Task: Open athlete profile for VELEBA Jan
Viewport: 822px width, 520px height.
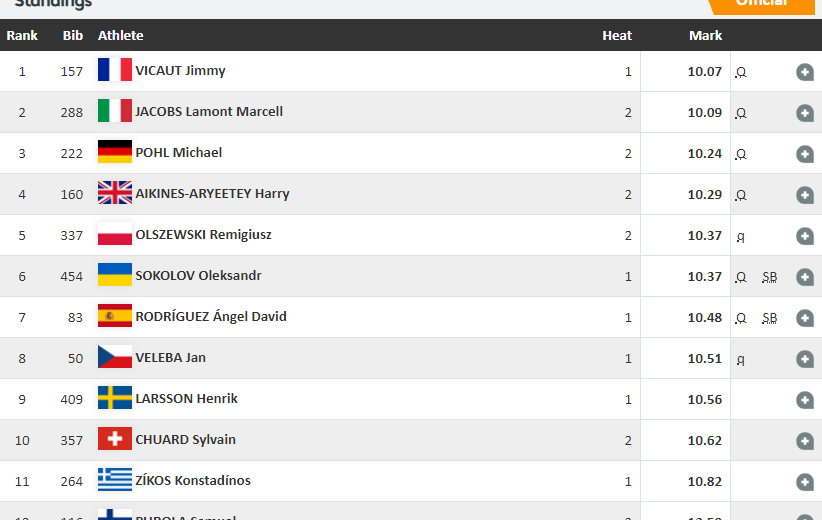Action: pos(171,357)
